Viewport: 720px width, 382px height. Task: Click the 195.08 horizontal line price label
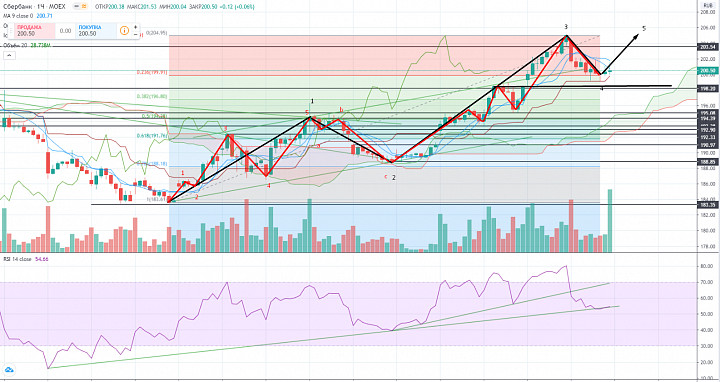coord(708,112)
